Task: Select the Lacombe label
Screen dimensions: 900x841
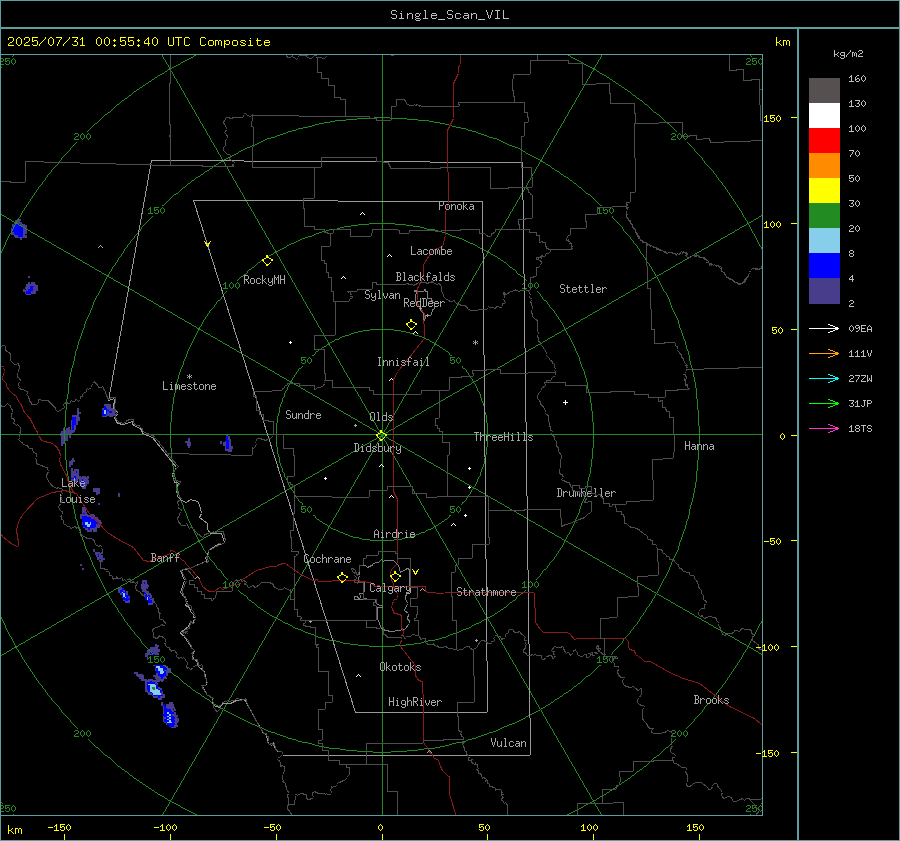Action: (x=431, y=251)
